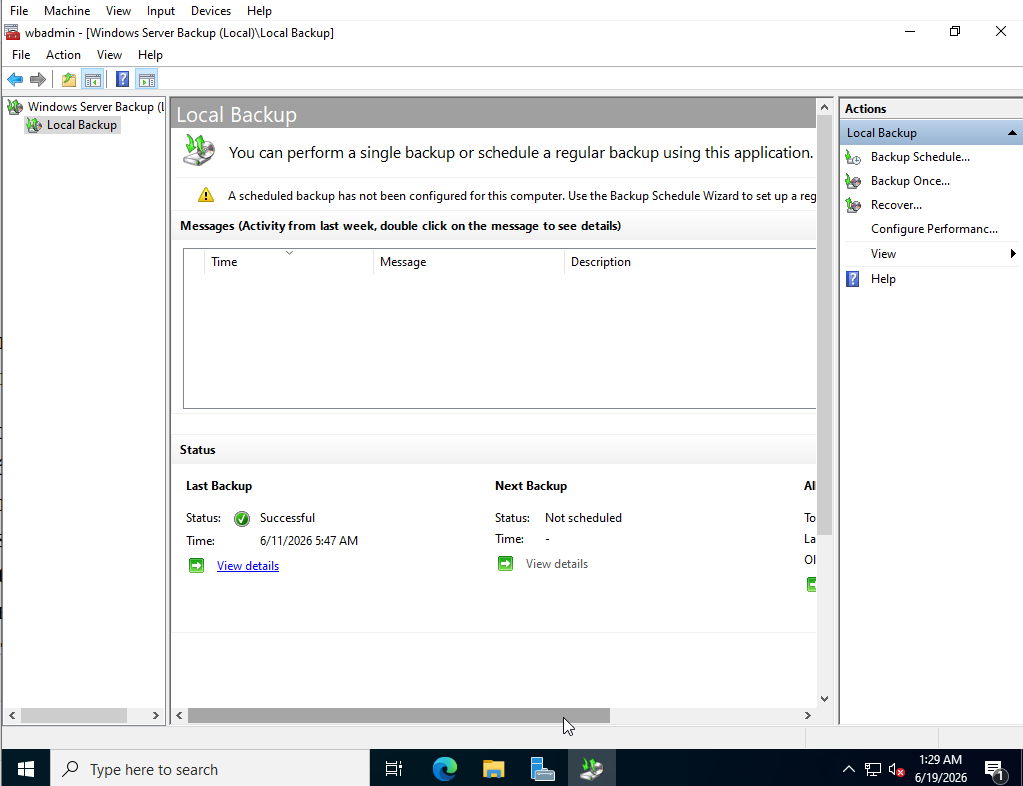
Task: Click the network tray icon
Action: pyautogui.click(x=872, y=770)
